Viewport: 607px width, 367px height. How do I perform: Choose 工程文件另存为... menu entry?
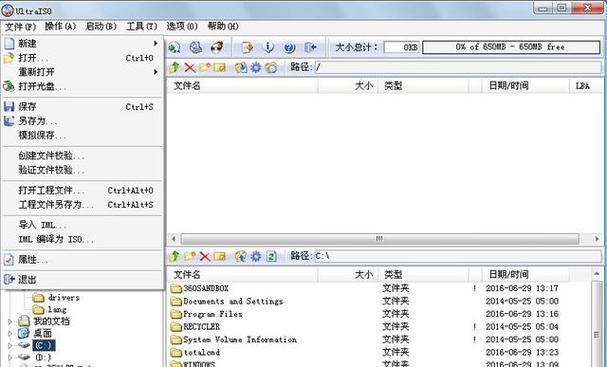(82, 204)
